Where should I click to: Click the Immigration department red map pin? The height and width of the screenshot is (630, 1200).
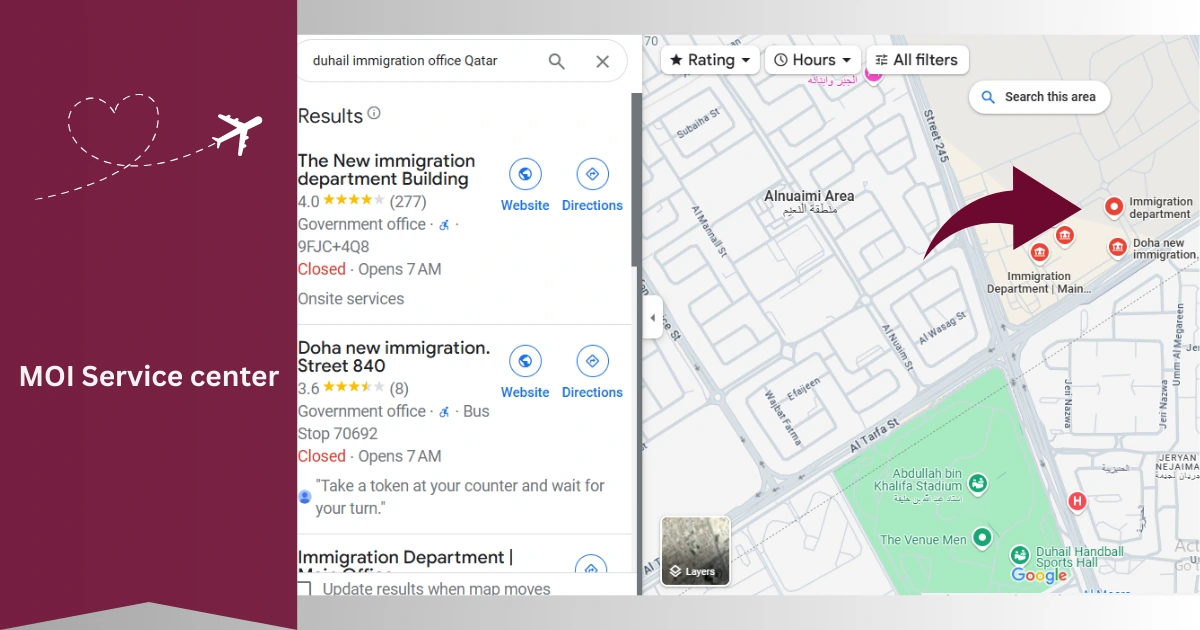[x=1113, y=206]
